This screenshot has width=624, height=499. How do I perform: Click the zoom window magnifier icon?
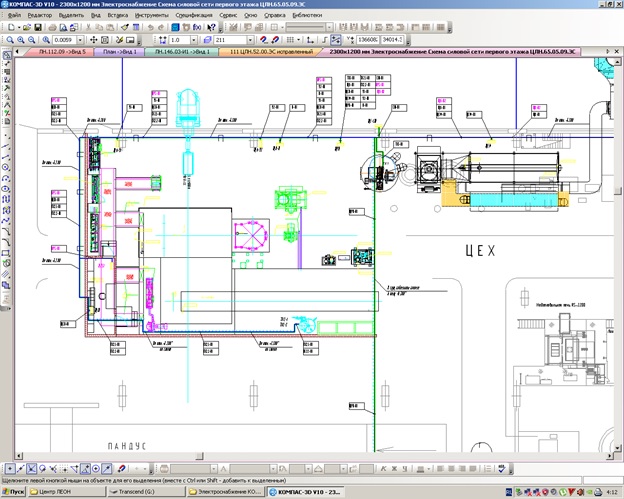click(10, 40)
